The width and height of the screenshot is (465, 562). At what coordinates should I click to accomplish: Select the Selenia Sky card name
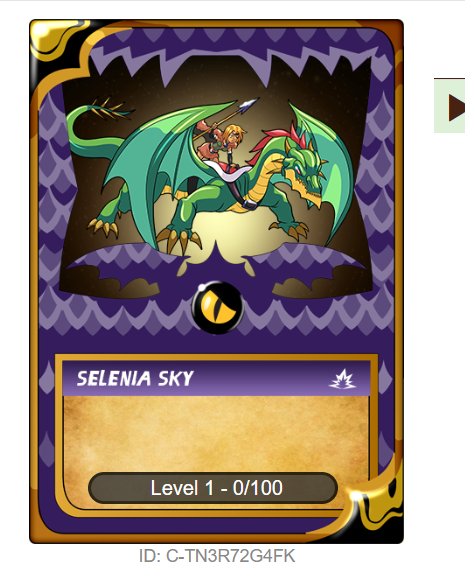[x=135, y=378]
